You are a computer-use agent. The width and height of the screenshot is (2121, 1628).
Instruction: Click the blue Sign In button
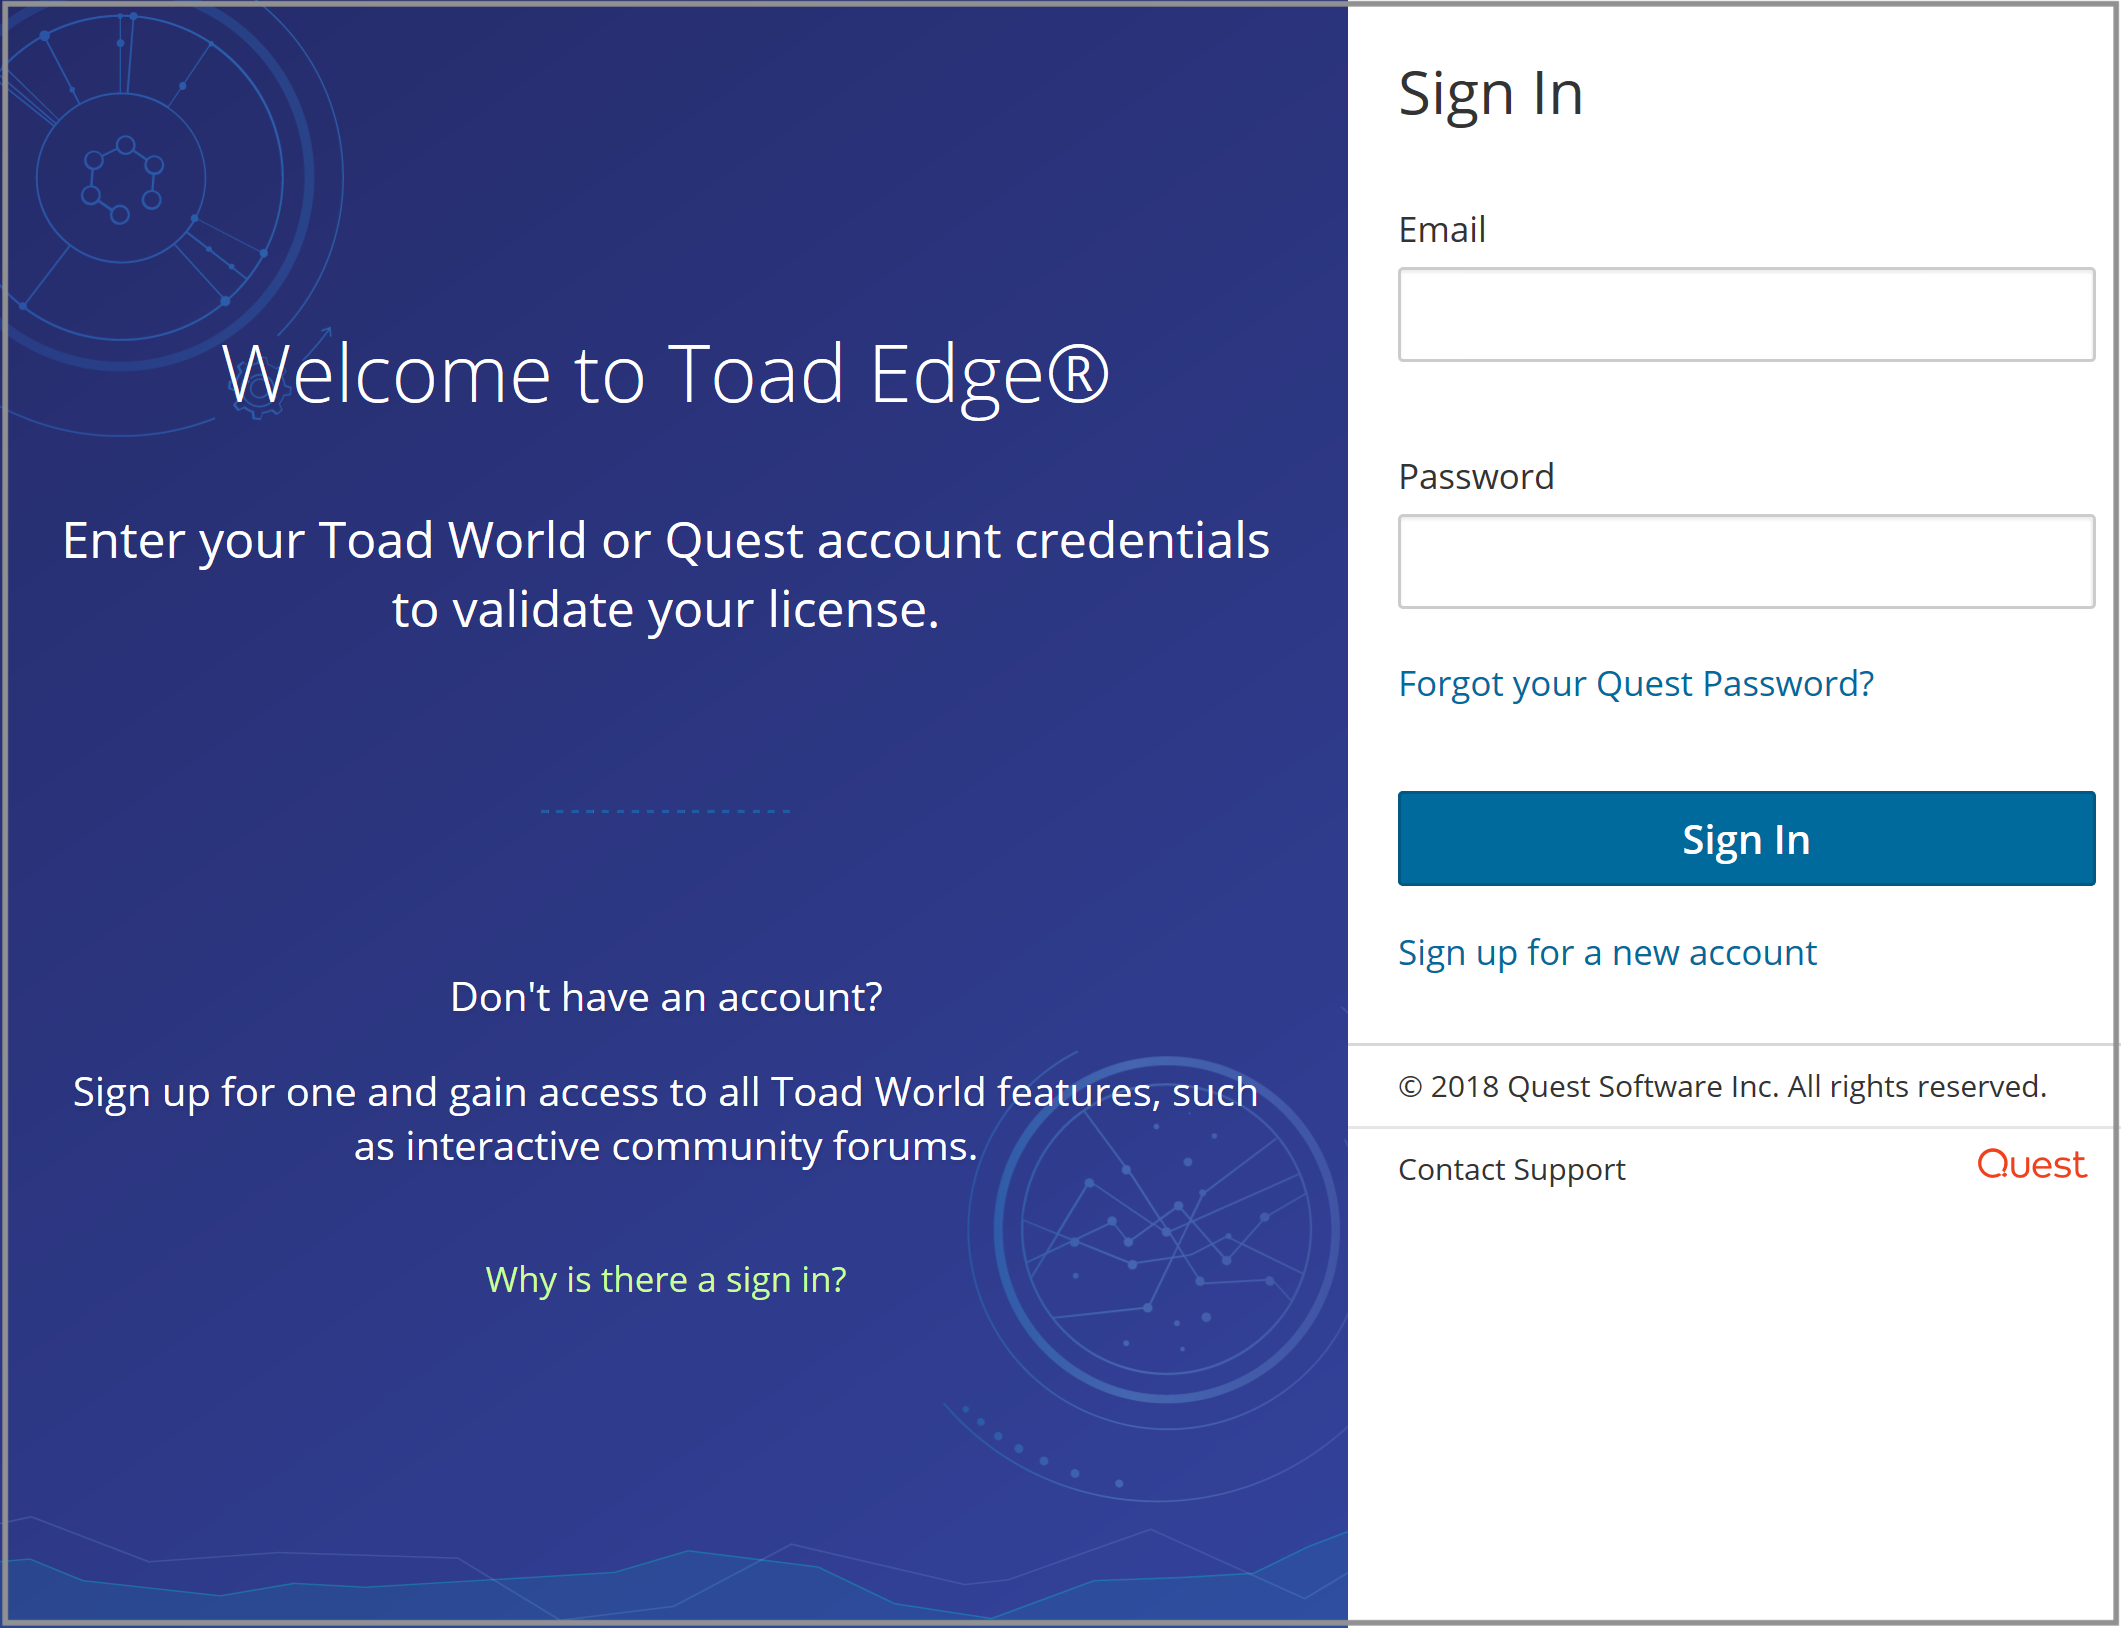1746,838
